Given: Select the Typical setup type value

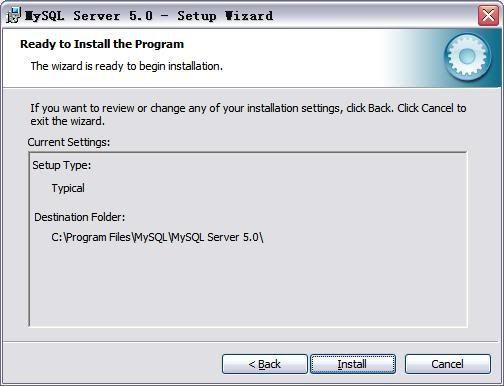Looking at the screenshot, I should [x=68, y=188].
